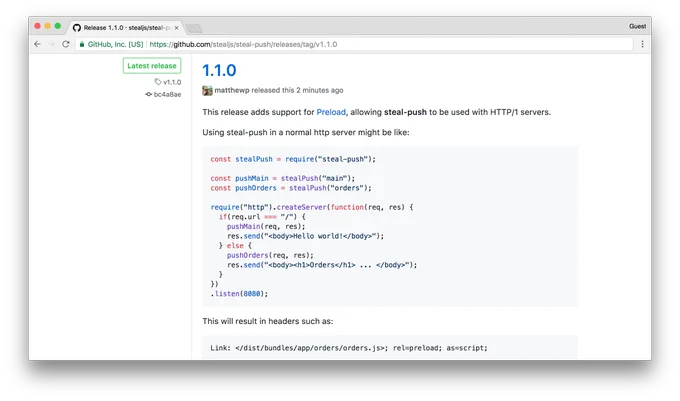Click the green padlock security icon

[x=82, y=44]
